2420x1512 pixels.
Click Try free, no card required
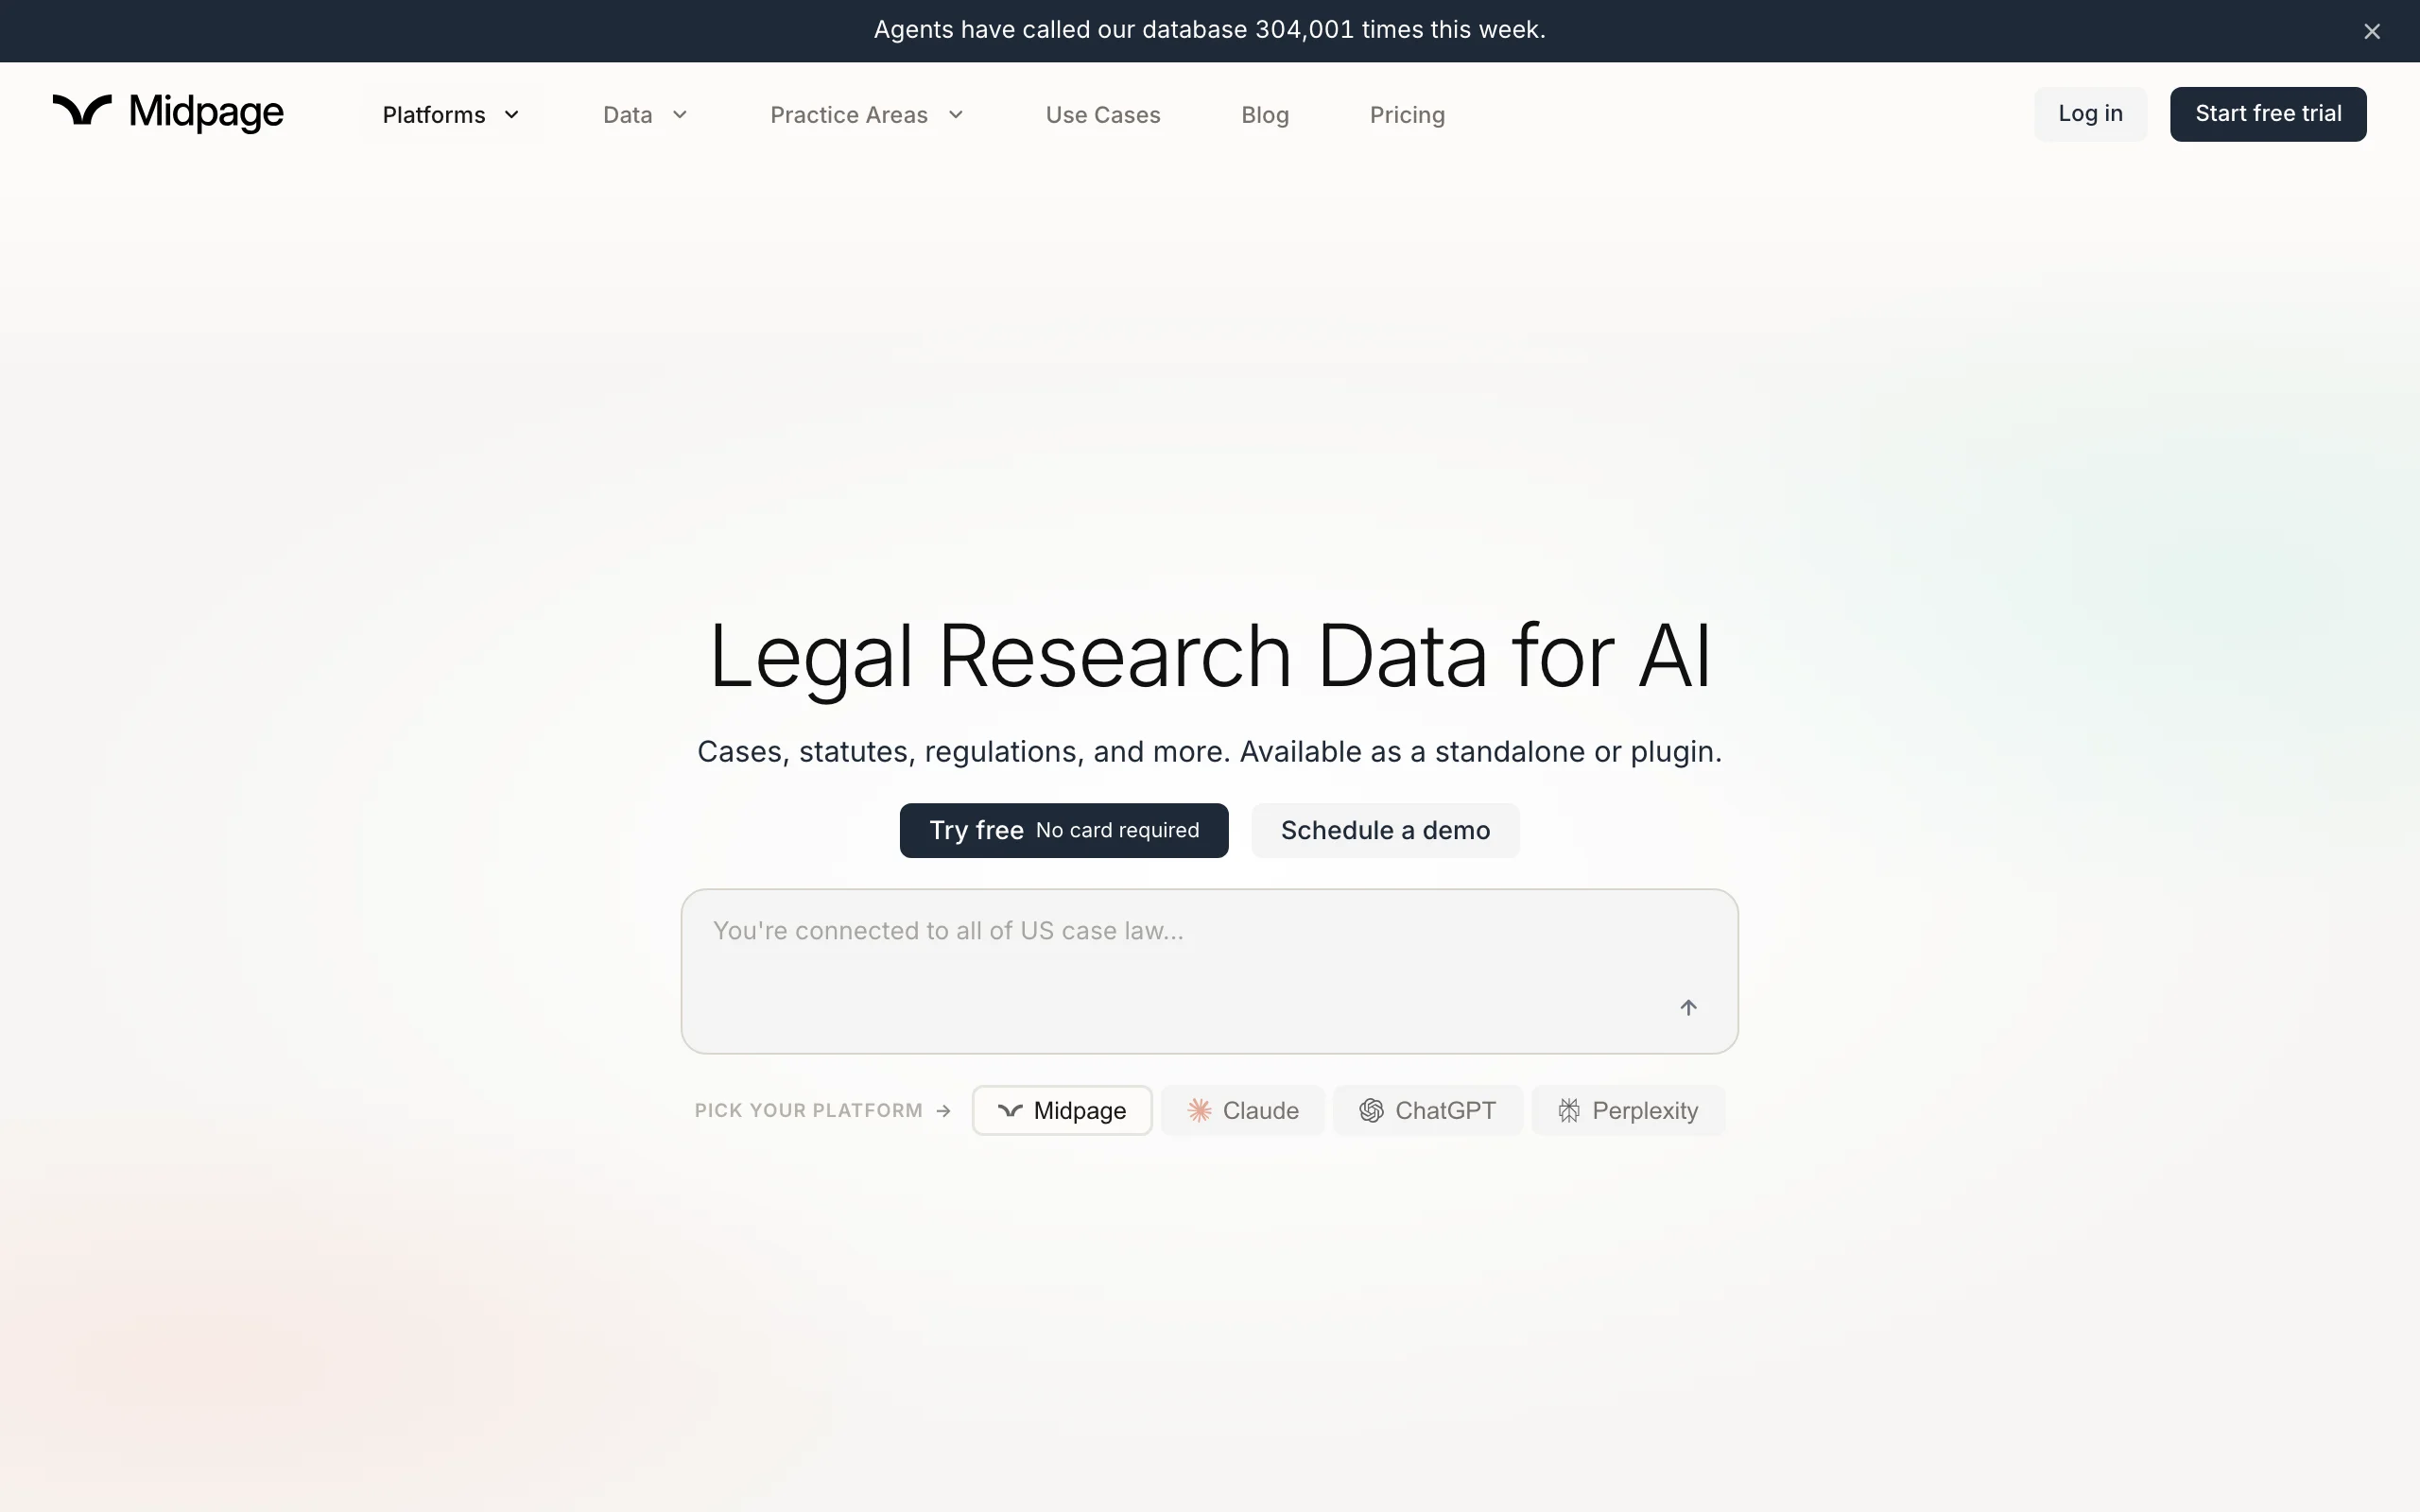(x=1064, y=830)
